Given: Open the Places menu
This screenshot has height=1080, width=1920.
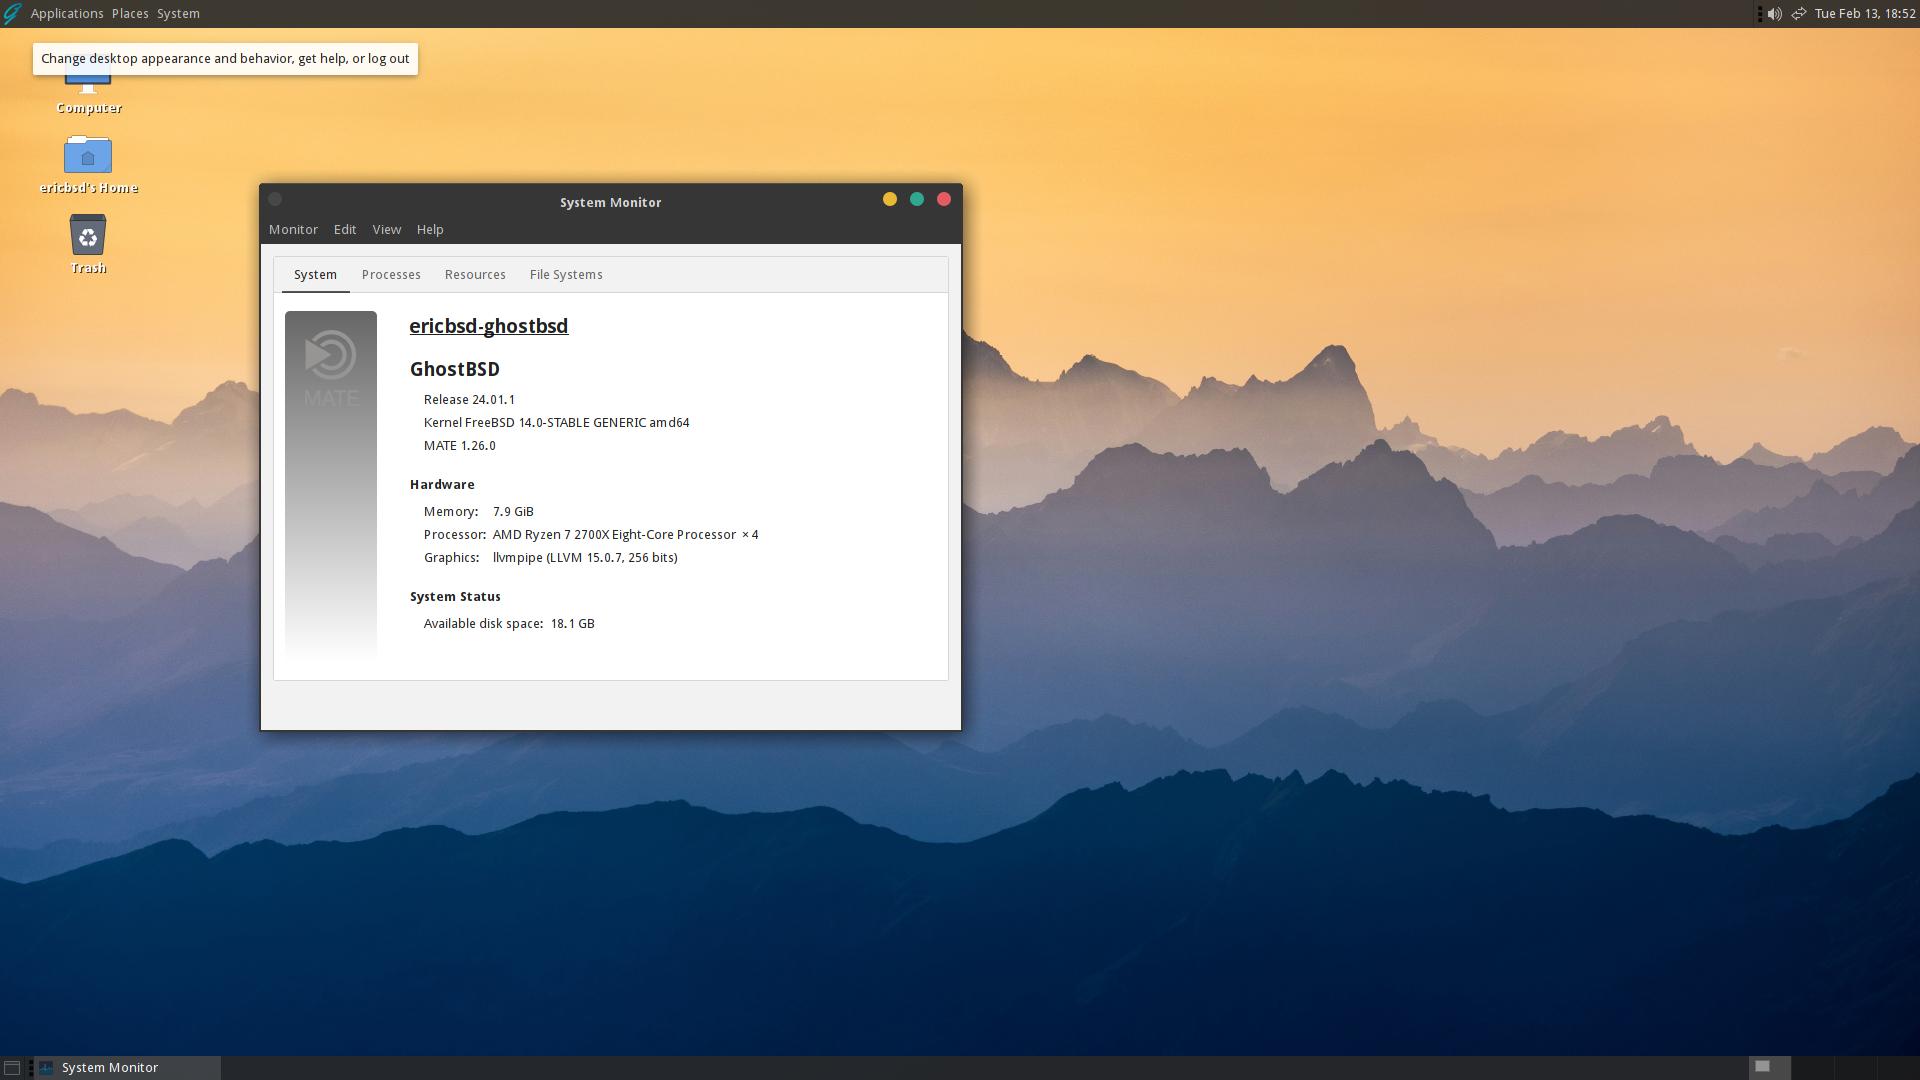Looking at the screenshot, I should [128, 13].
